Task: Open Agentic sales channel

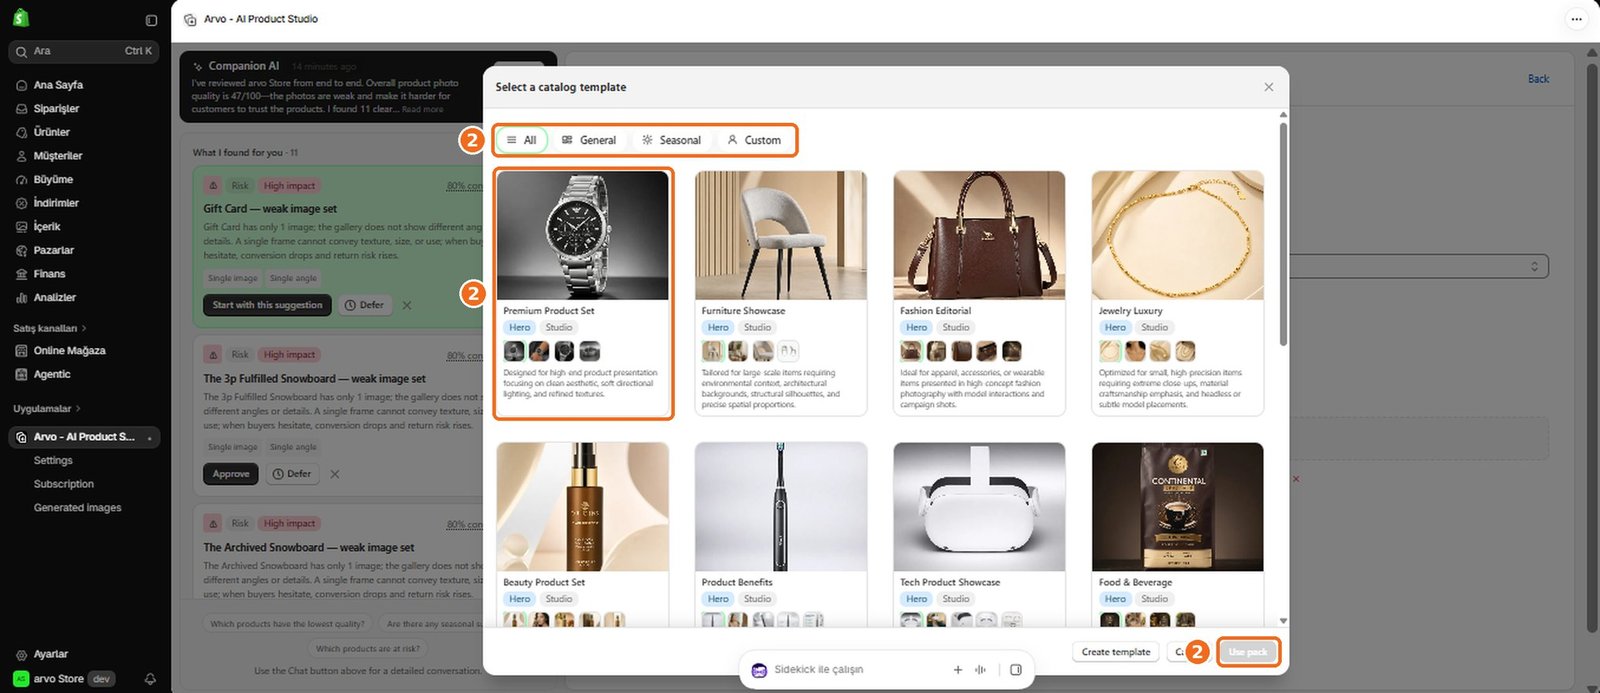Action: (x=52, y=374)
